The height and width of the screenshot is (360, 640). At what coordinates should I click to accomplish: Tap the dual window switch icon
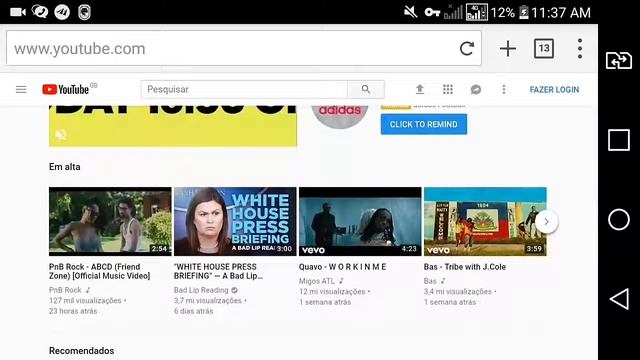[x=619, y=60]
